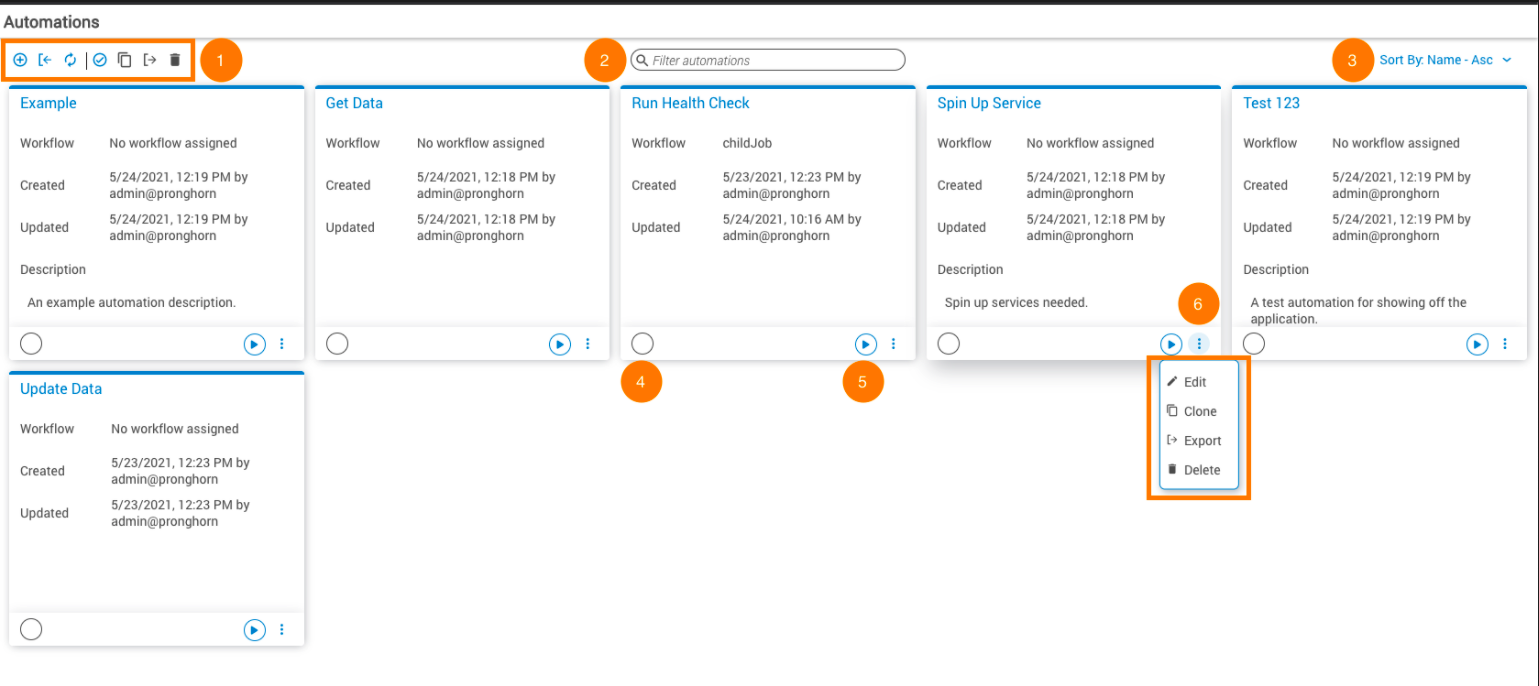The width and height of the screenshot is (1539, 686).
Task: Open the Spin Up Service title link
Action: [x=989, y=103]
